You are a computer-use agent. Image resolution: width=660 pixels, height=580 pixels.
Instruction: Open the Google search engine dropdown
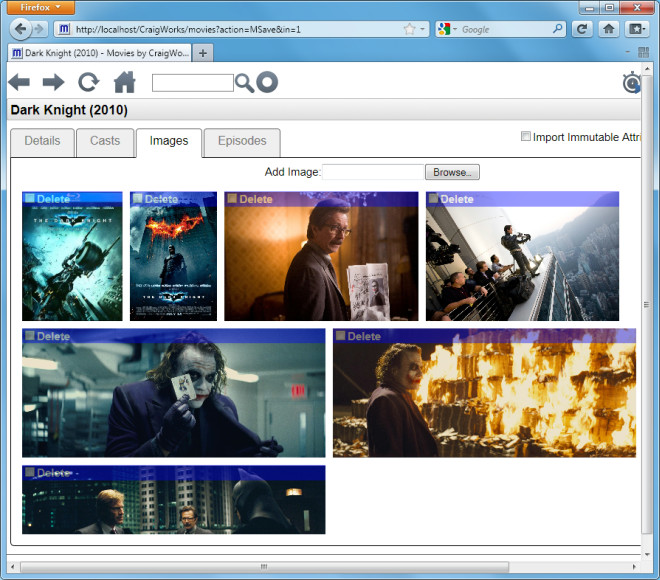tap(447, 29)
